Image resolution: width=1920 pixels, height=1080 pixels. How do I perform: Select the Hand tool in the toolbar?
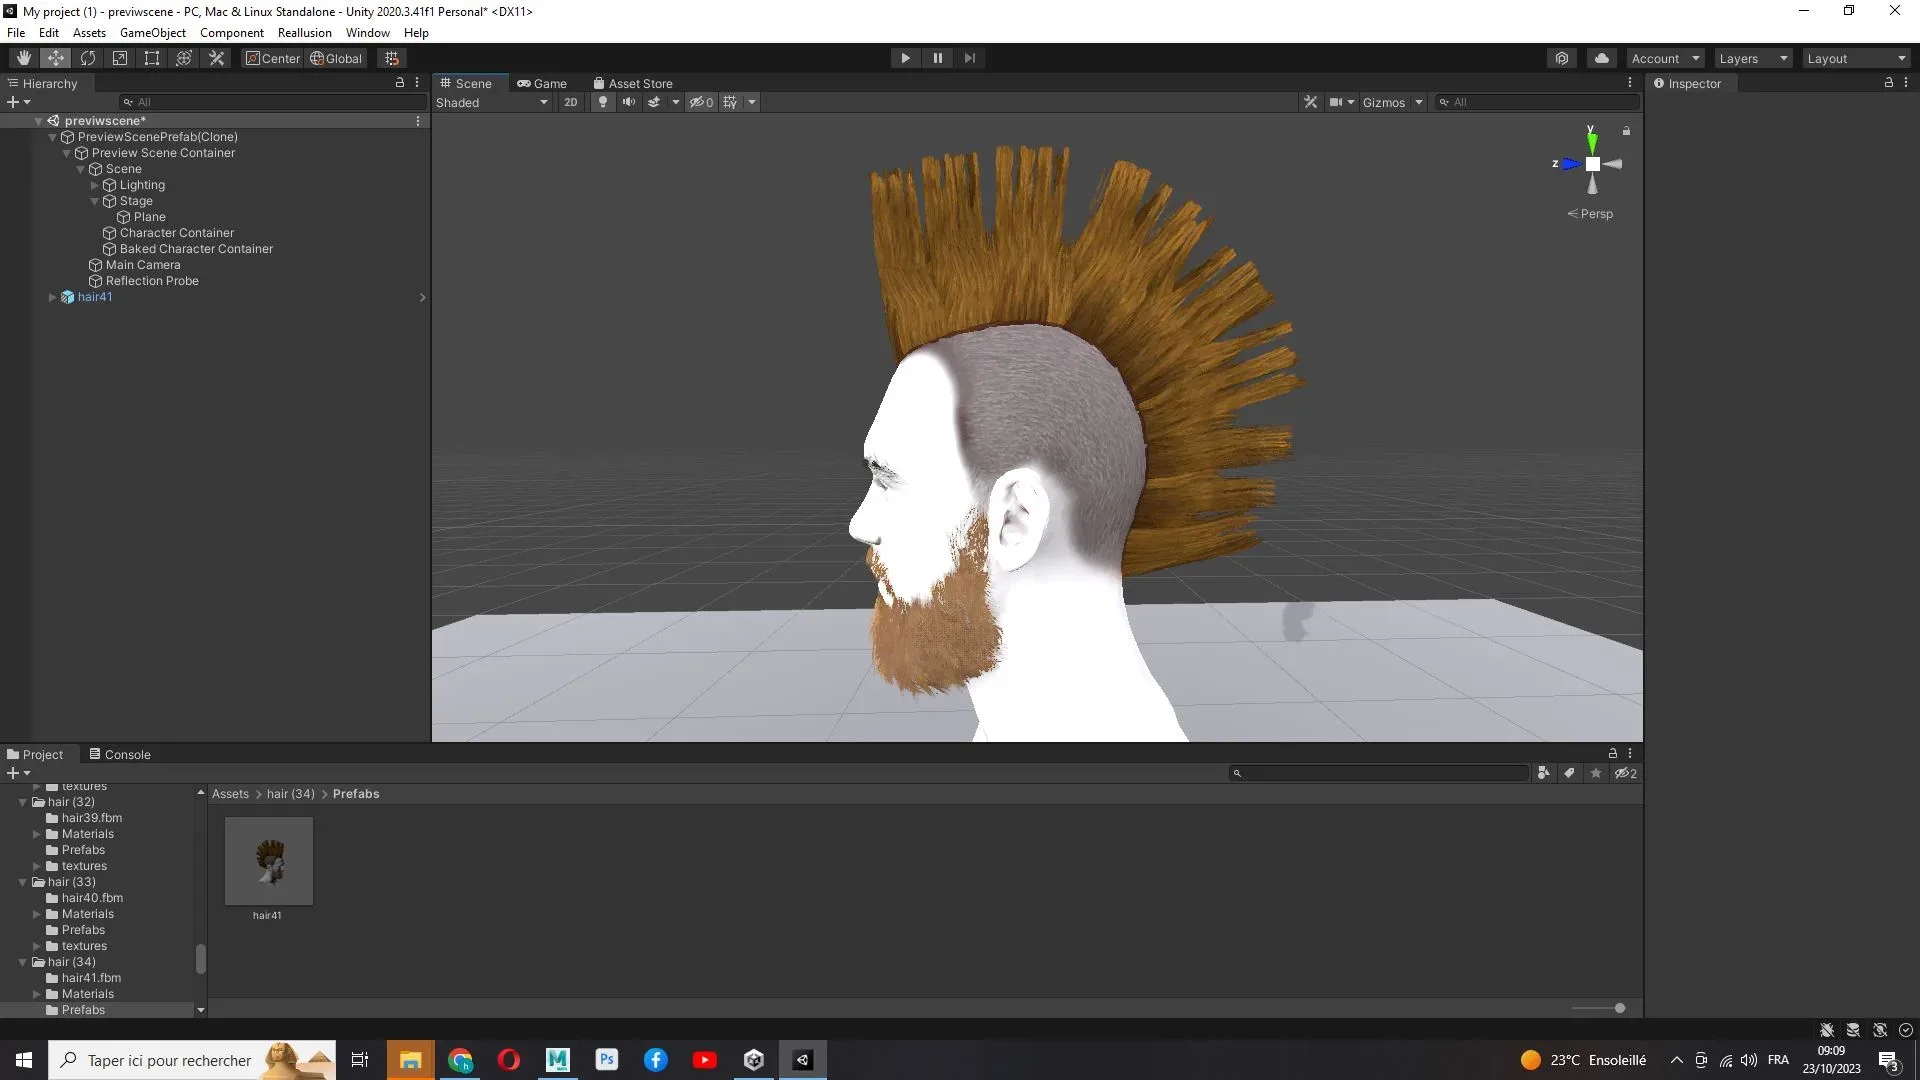coord(23,57)
